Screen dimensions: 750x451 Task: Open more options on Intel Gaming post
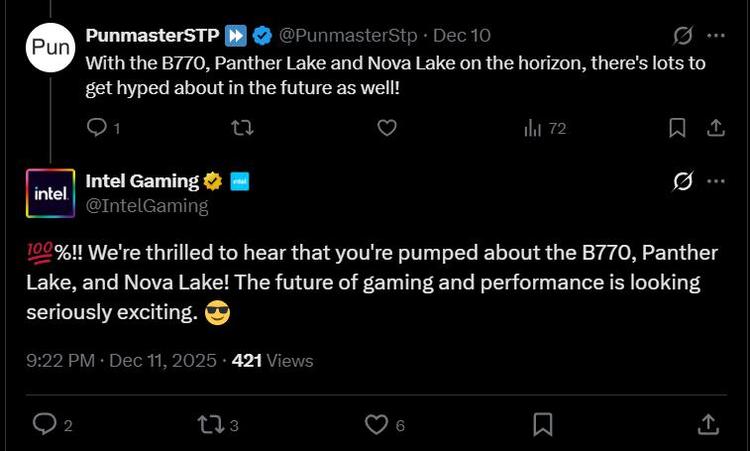(716, 182)
